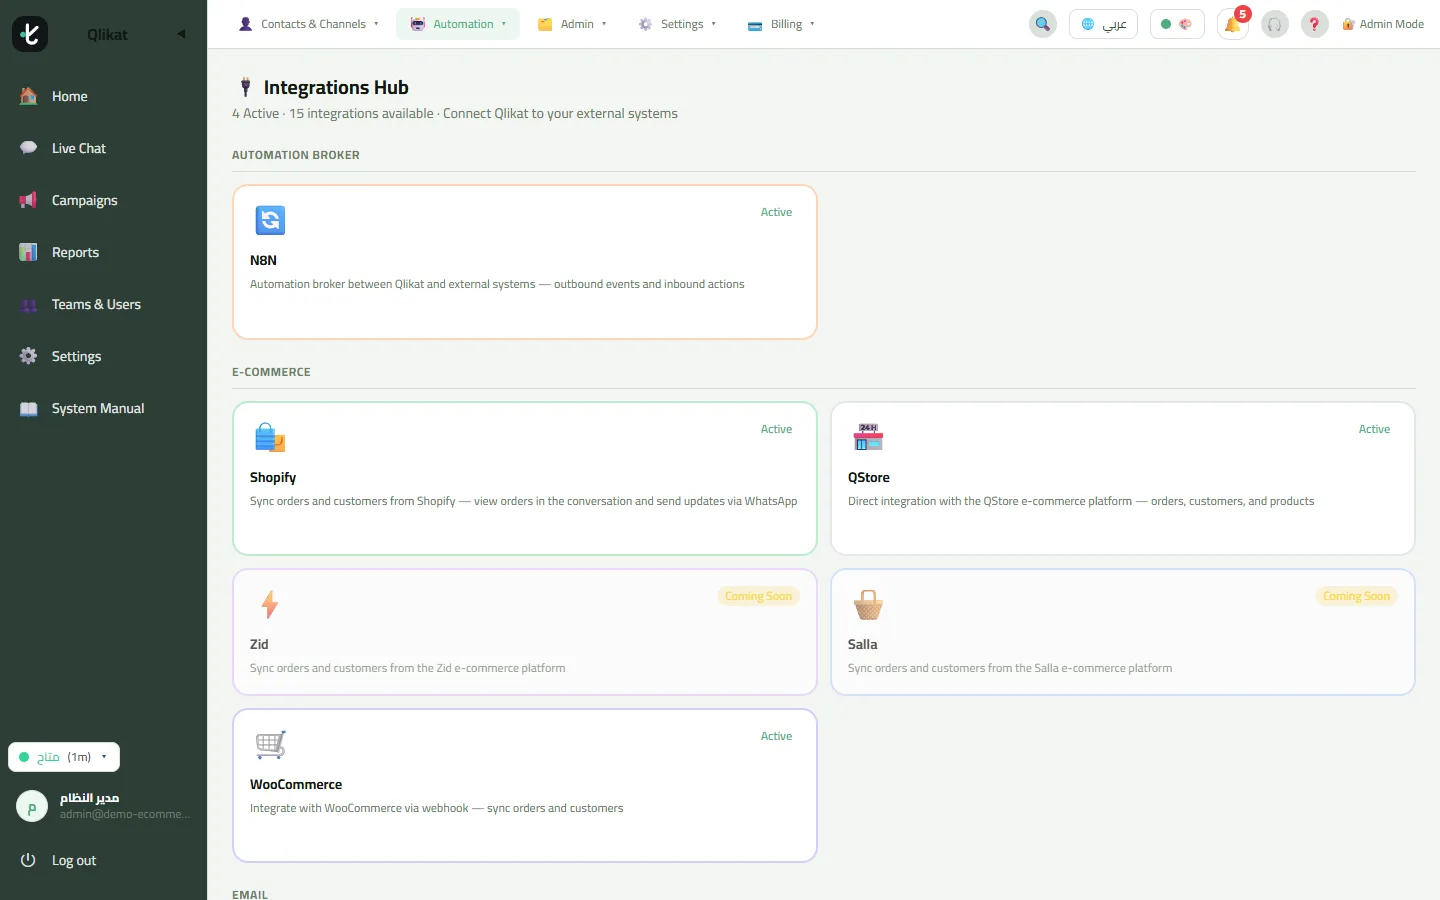The height and width of the screenshot is (900, 1440).
Task: Click the user profile avatar
Action: coord(32,806)
